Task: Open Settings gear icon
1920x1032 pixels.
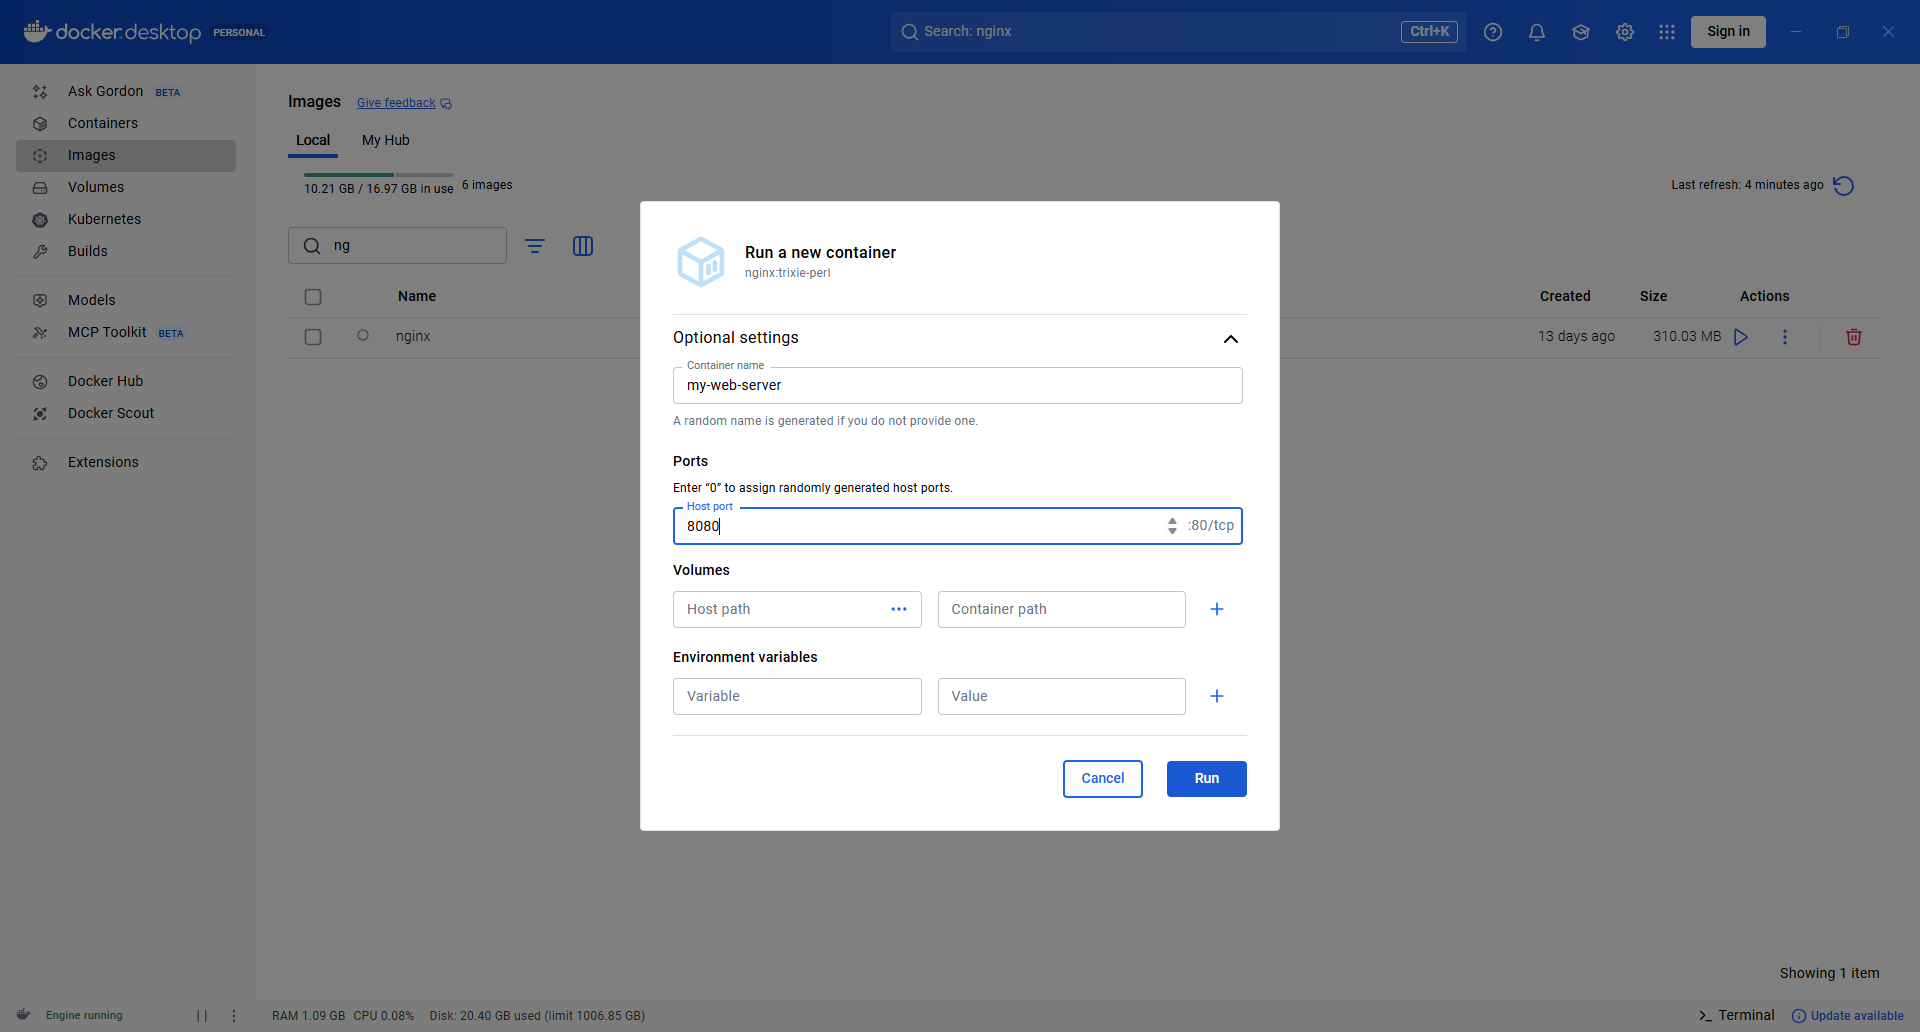Action: click(x=1625, y=32)
